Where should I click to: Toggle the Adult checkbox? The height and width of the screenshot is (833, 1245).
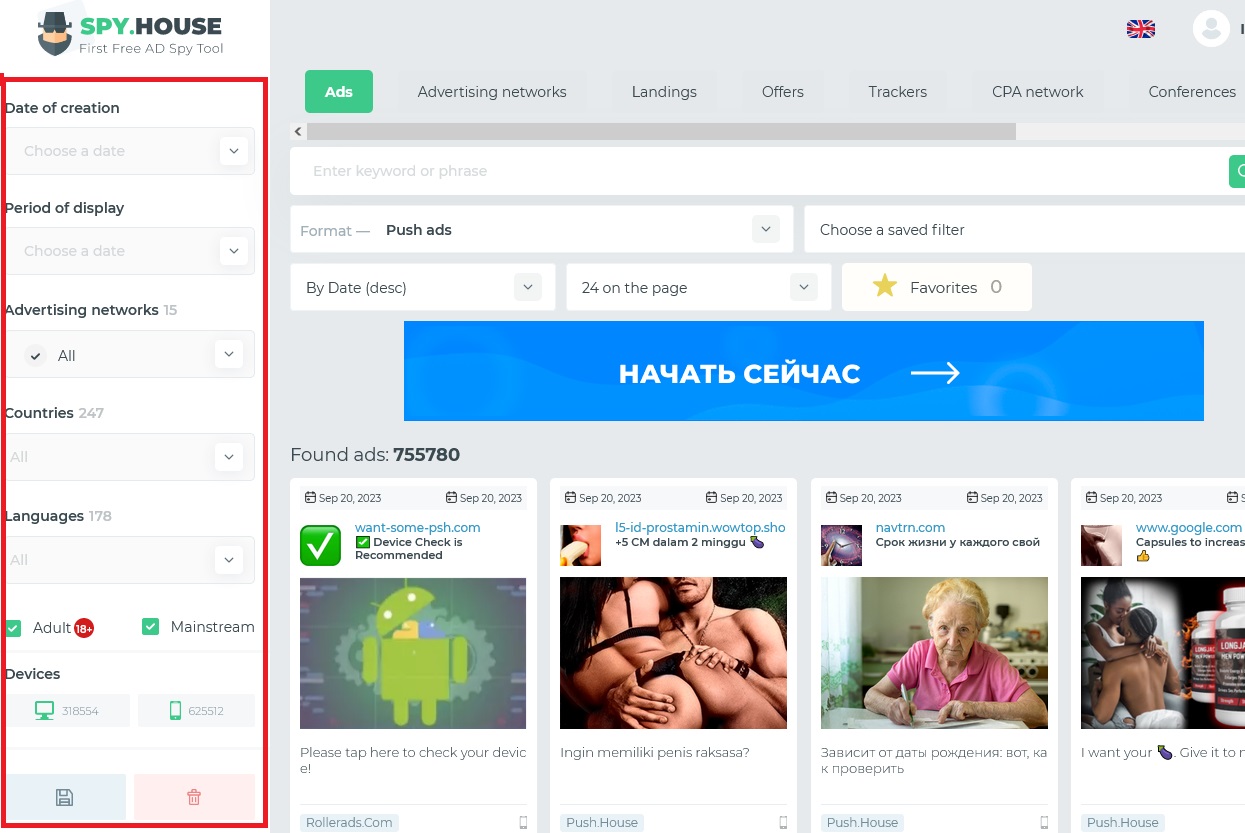(14, 628)
